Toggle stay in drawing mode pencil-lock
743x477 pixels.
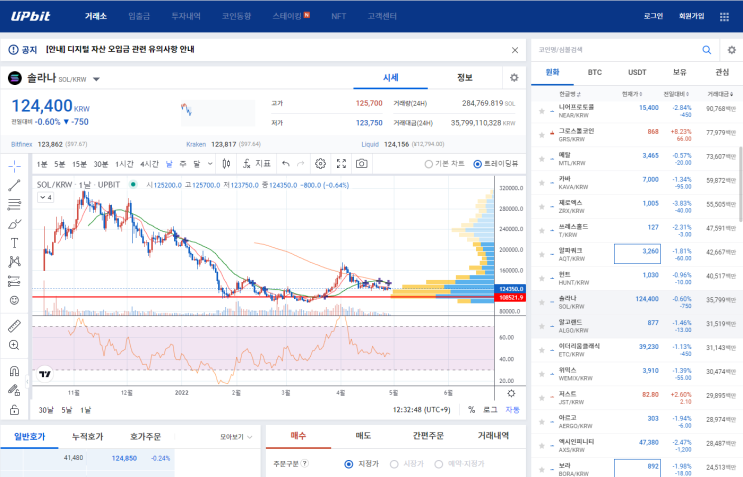pyautogui.click(x=14, y=390)
